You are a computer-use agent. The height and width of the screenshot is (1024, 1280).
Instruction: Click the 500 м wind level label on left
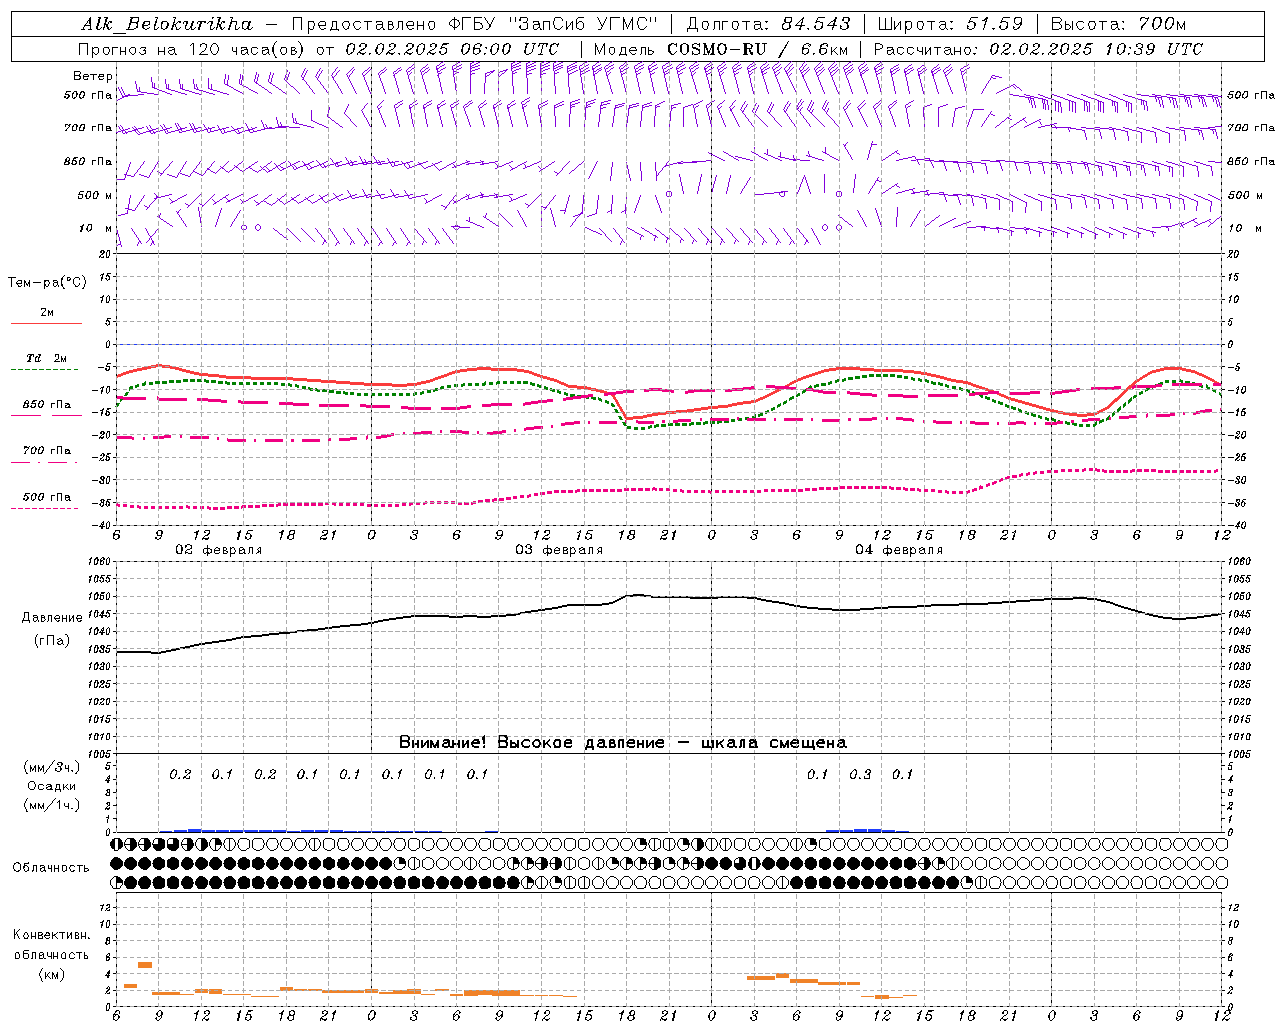(x=95, y=195)
